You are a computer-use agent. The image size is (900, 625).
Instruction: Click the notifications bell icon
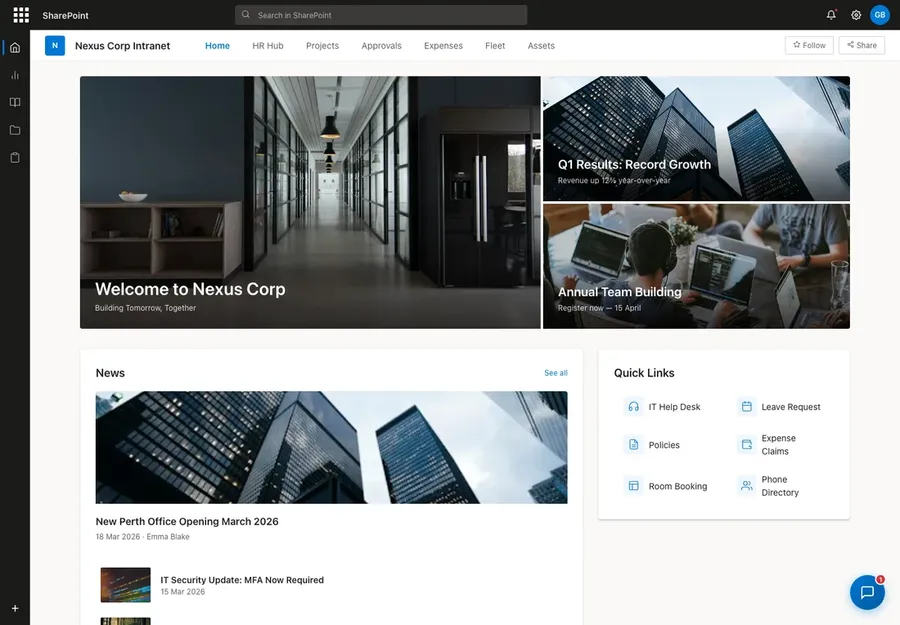[831, 15]
